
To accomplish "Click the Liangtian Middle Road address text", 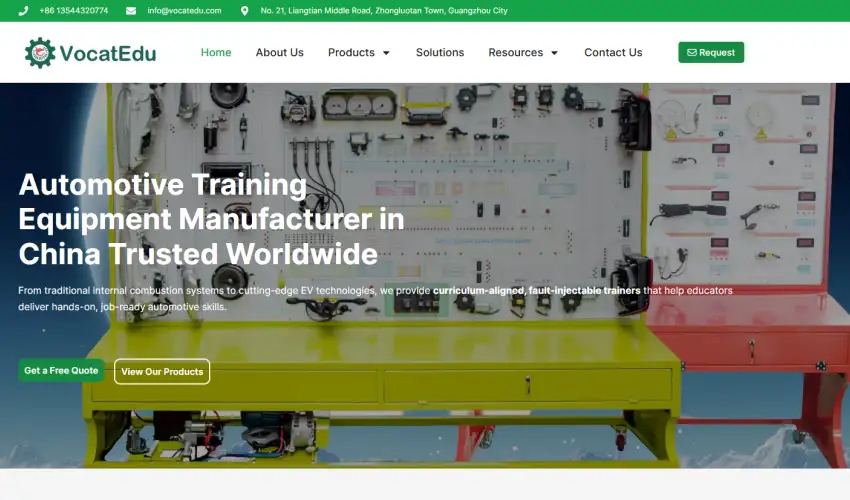I will [384, 11].
